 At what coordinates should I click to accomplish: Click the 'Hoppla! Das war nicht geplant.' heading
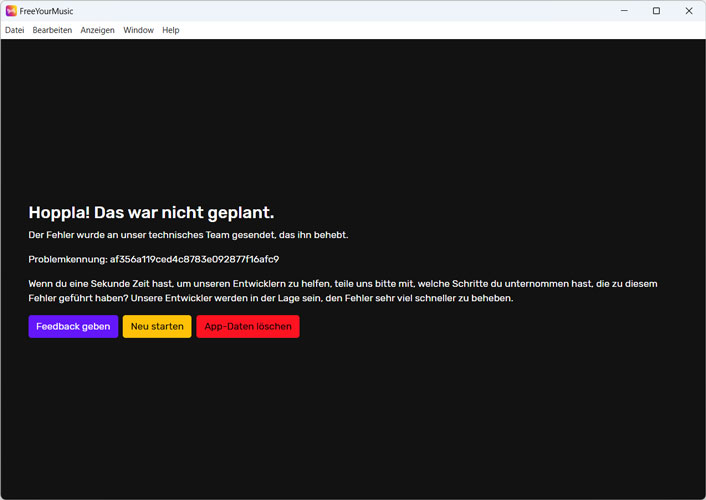click(x=151, y=212)
